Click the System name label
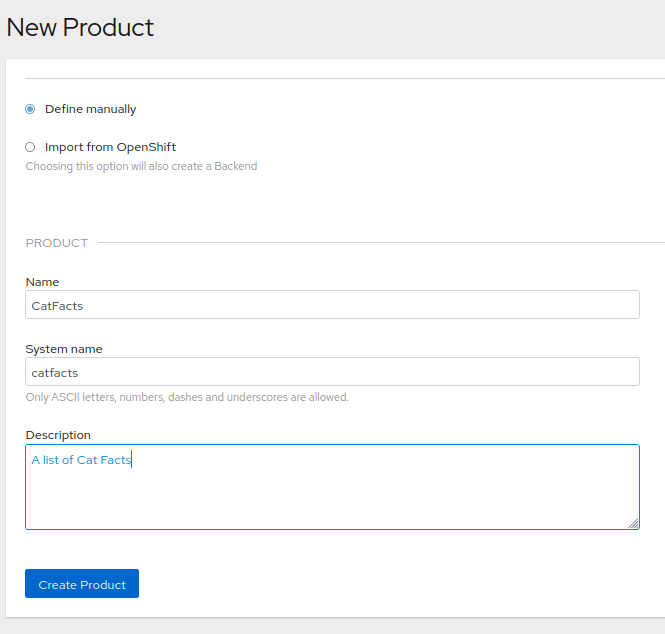Image resolution: width=665 pixels, height=634 pixels. pyautogui.click(x=64, y=349)
